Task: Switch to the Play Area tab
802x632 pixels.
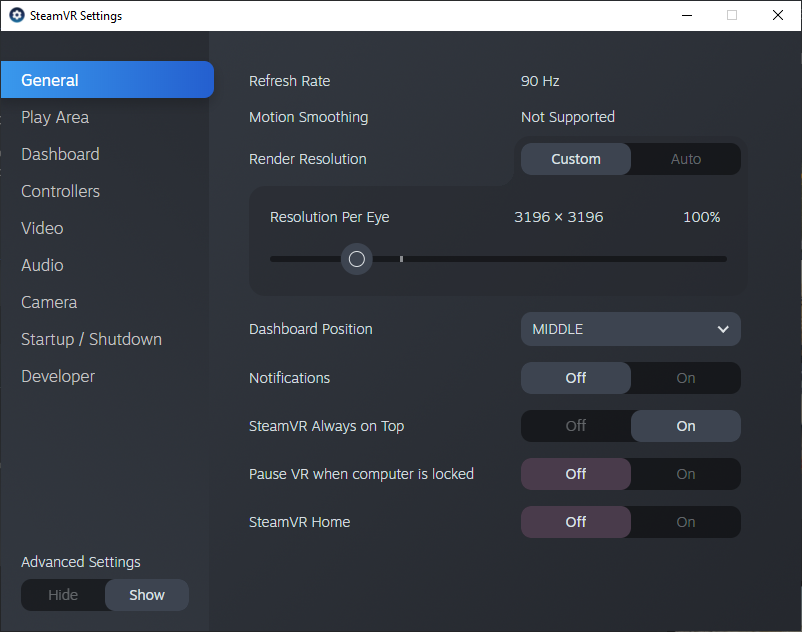Action: point(55,117)
